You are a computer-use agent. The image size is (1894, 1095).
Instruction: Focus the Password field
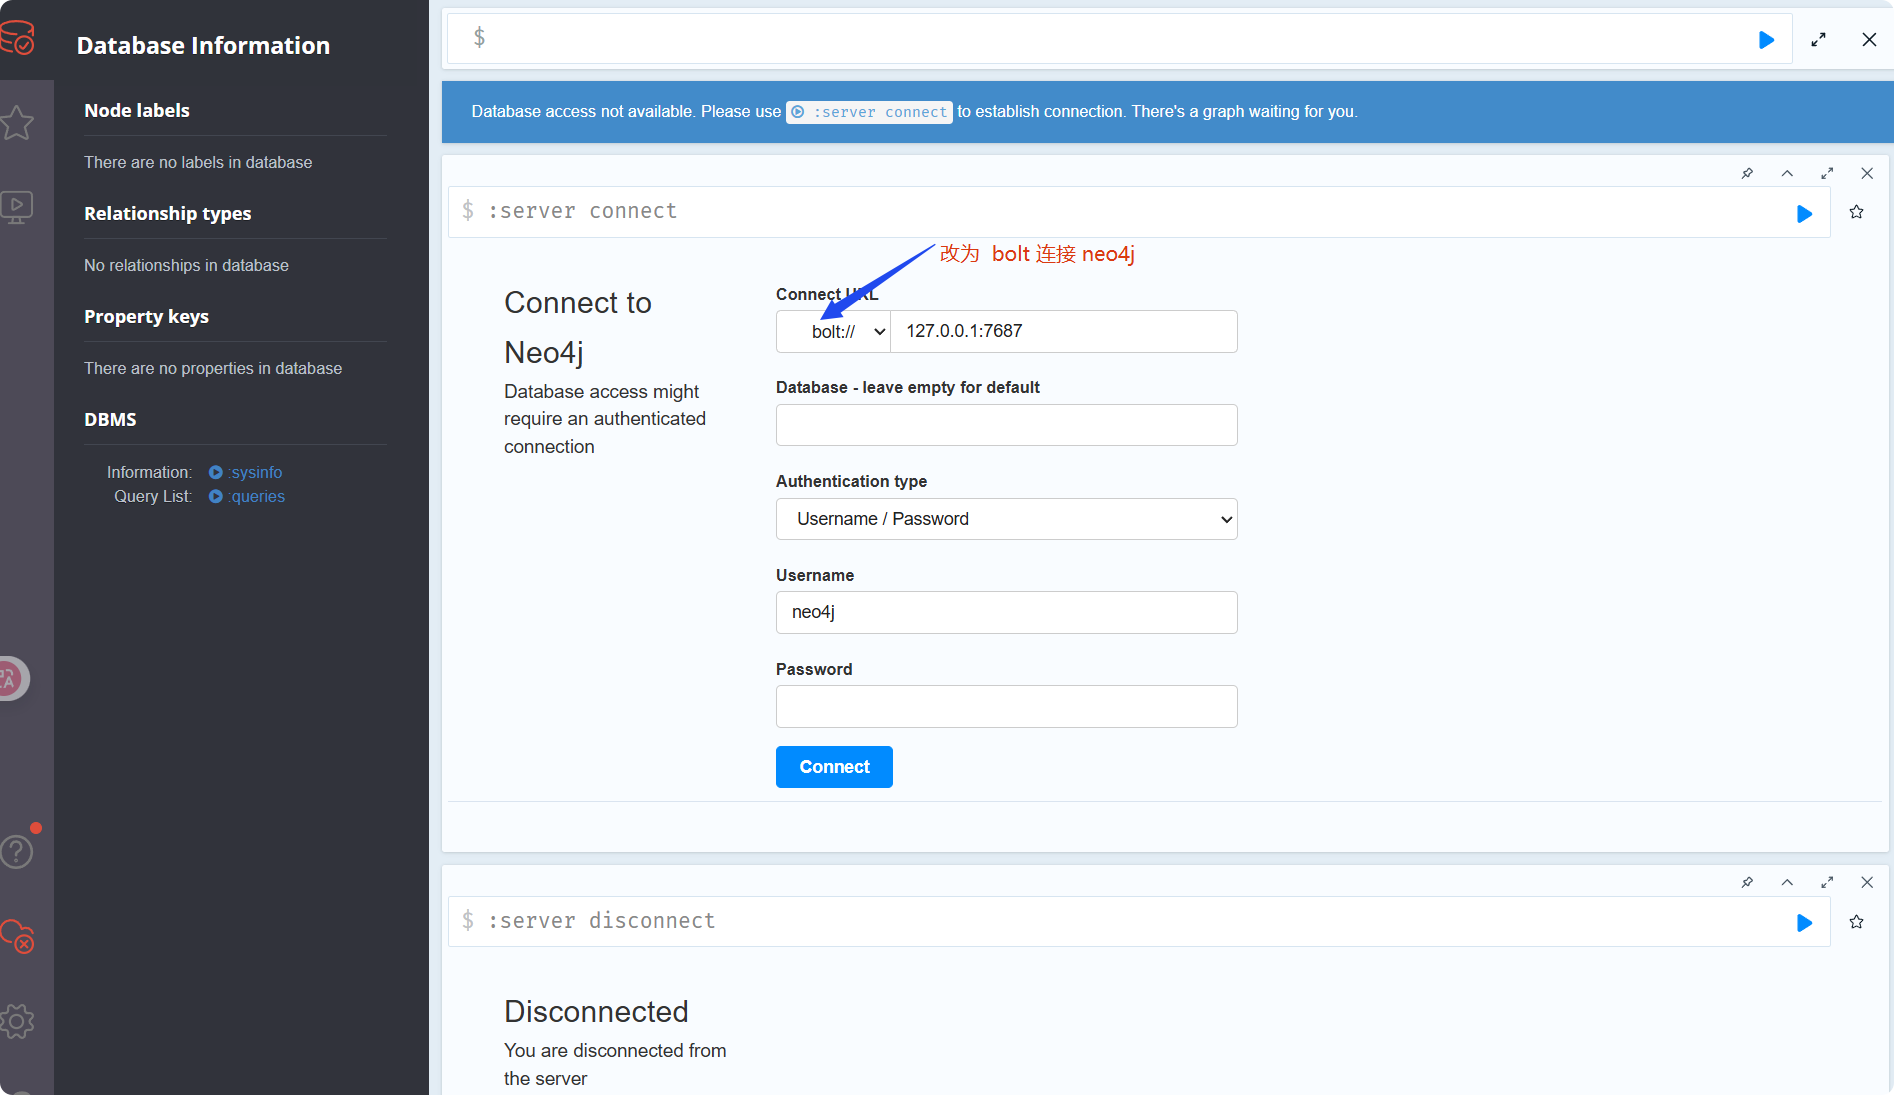click(x=1006, y=706)
